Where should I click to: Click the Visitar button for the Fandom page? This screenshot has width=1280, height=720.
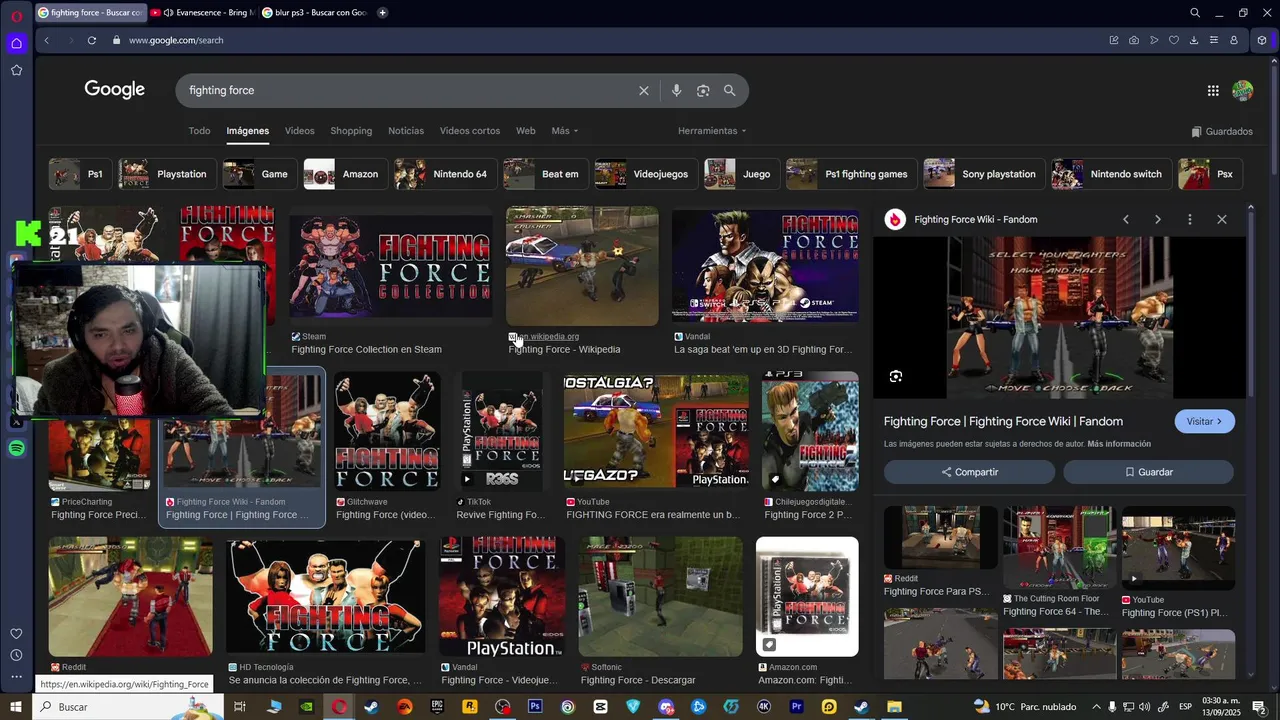point(1204,421)
